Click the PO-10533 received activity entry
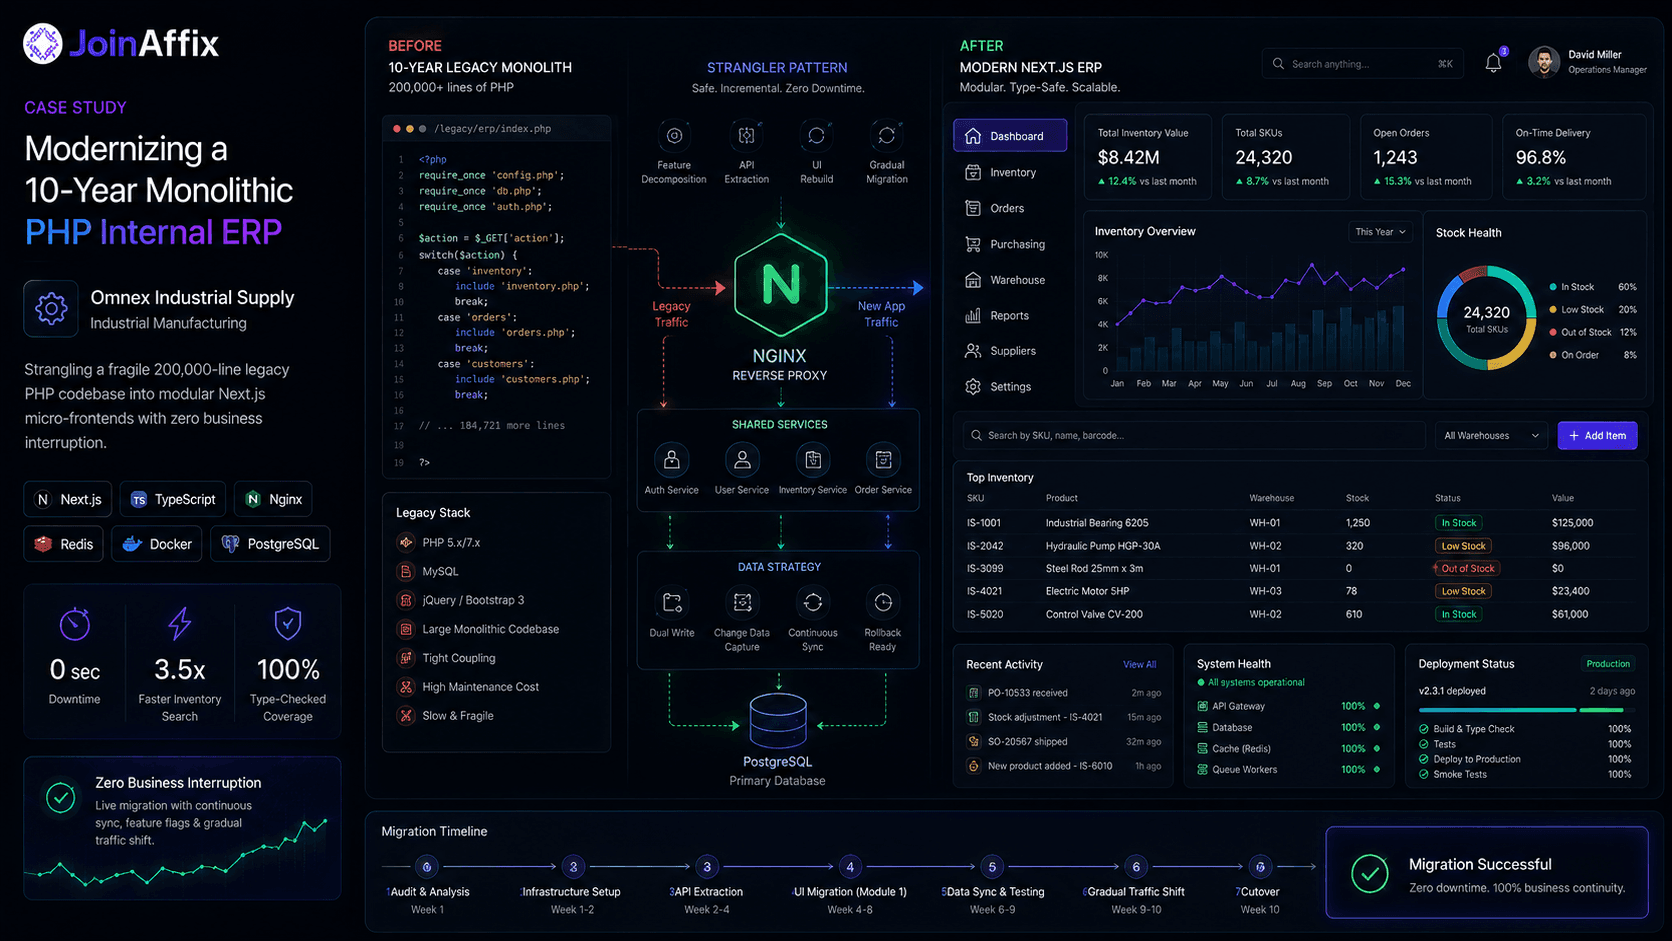 click(1064, 693)
